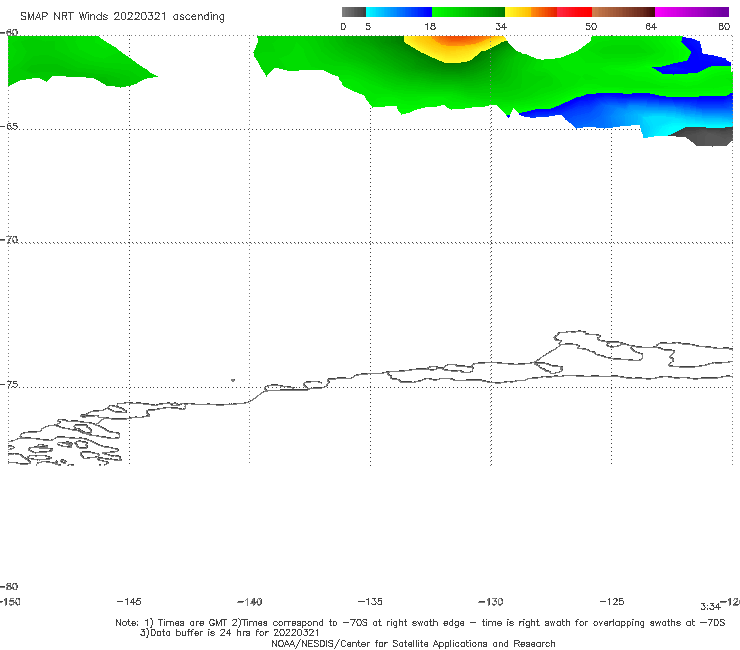
Task: Click the color bar label '64'
Action: [x=651, y=26]
